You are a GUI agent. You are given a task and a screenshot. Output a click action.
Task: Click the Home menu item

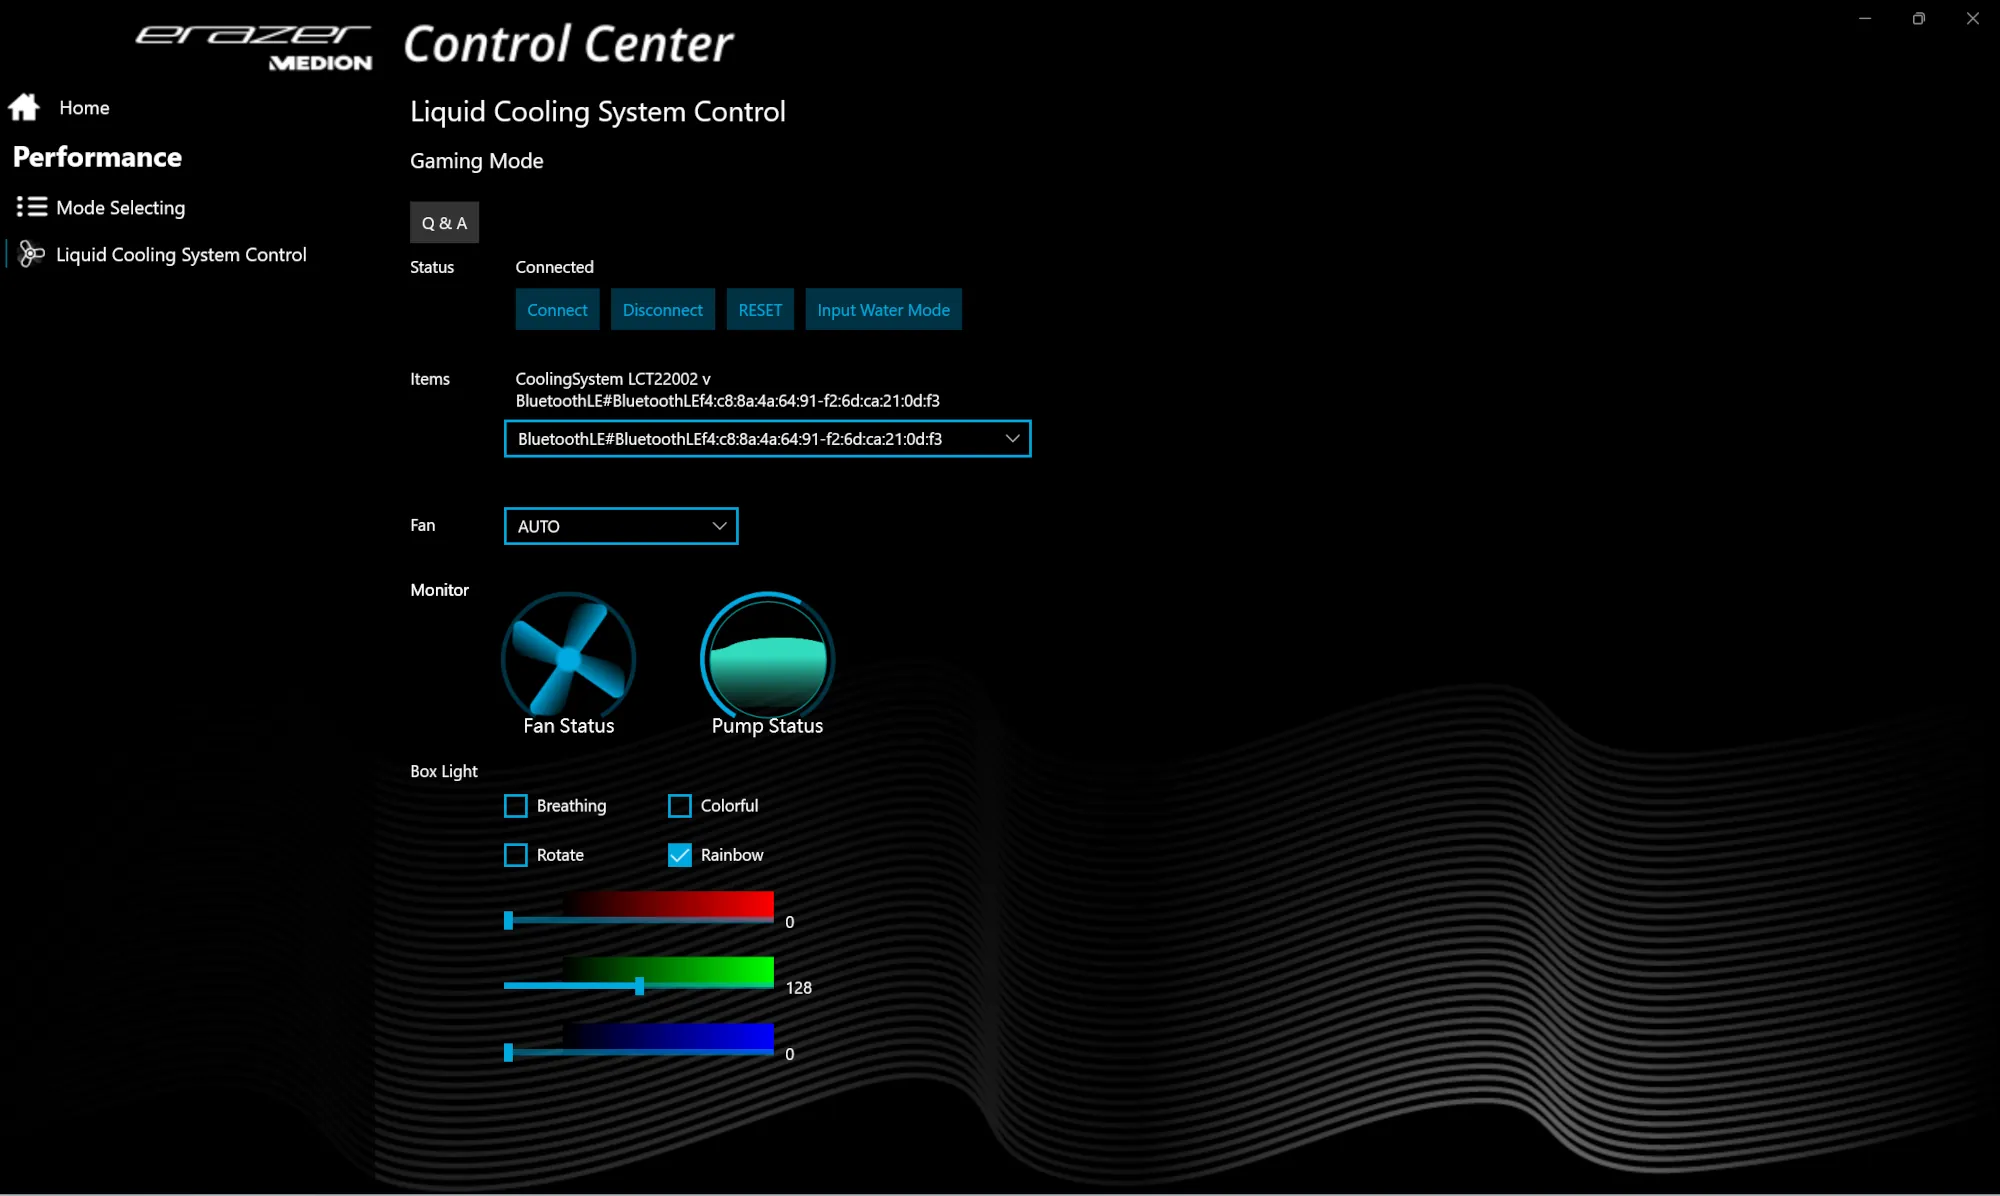(83, 107)
